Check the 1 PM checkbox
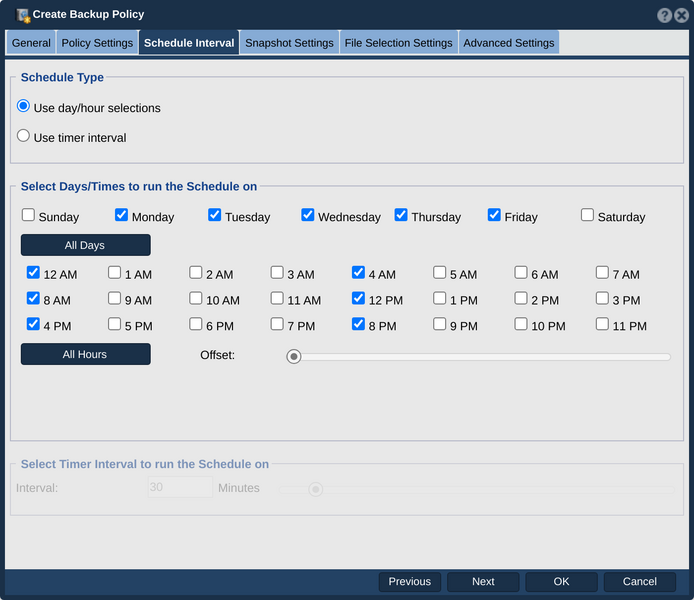 pos(440,298)
